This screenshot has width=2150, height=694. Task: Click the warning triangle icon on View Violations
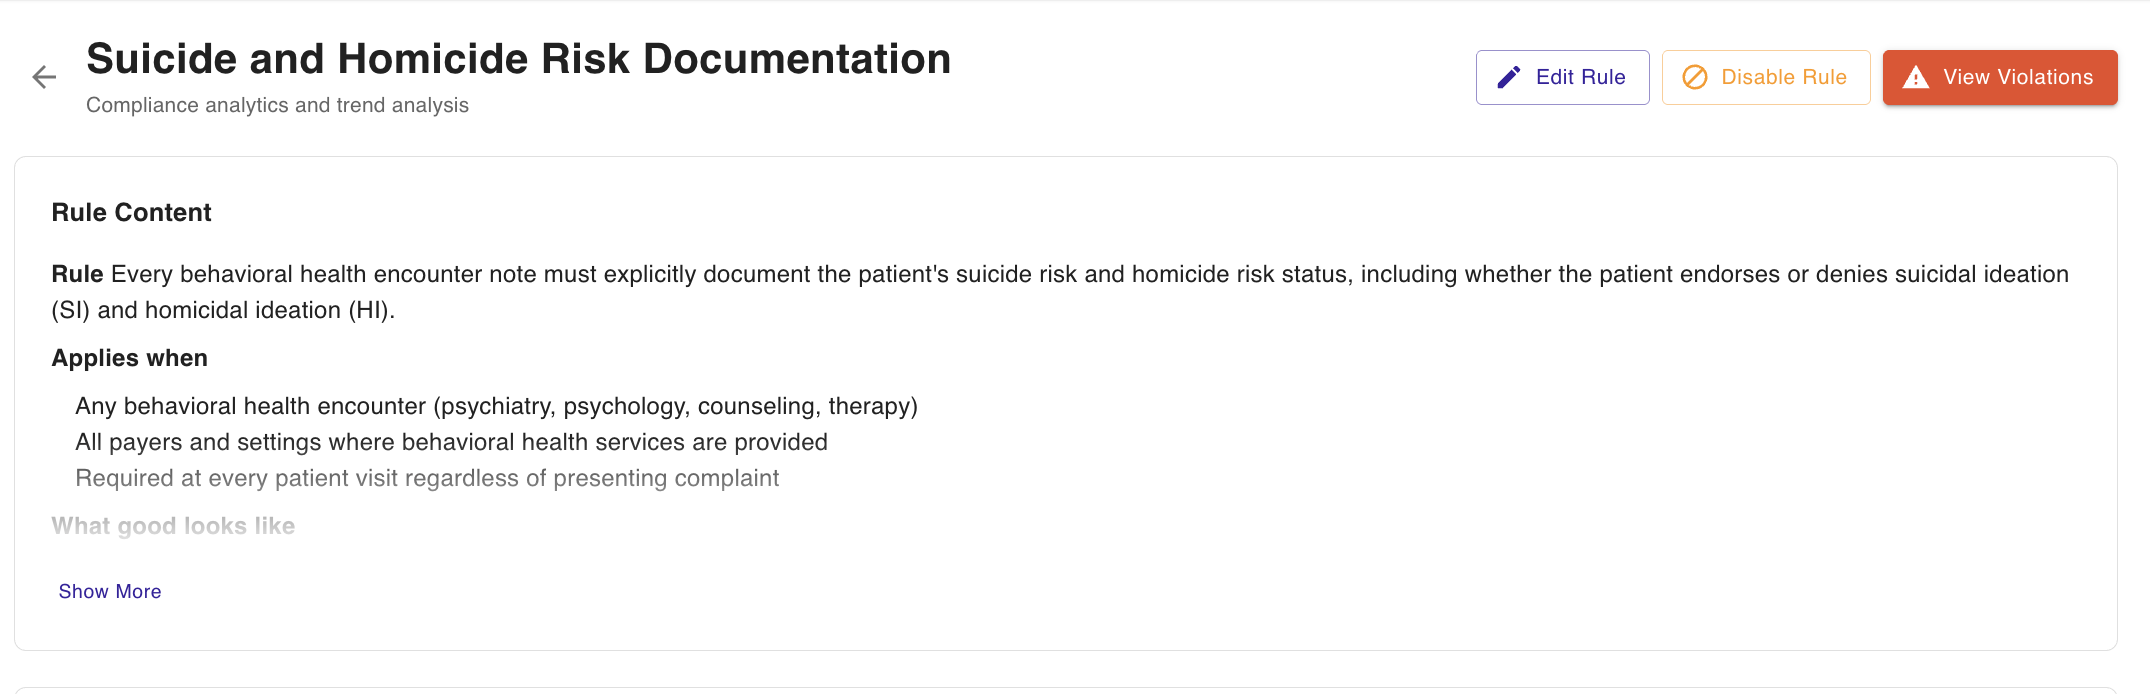pyautogui.click(x=1915, y=77)
